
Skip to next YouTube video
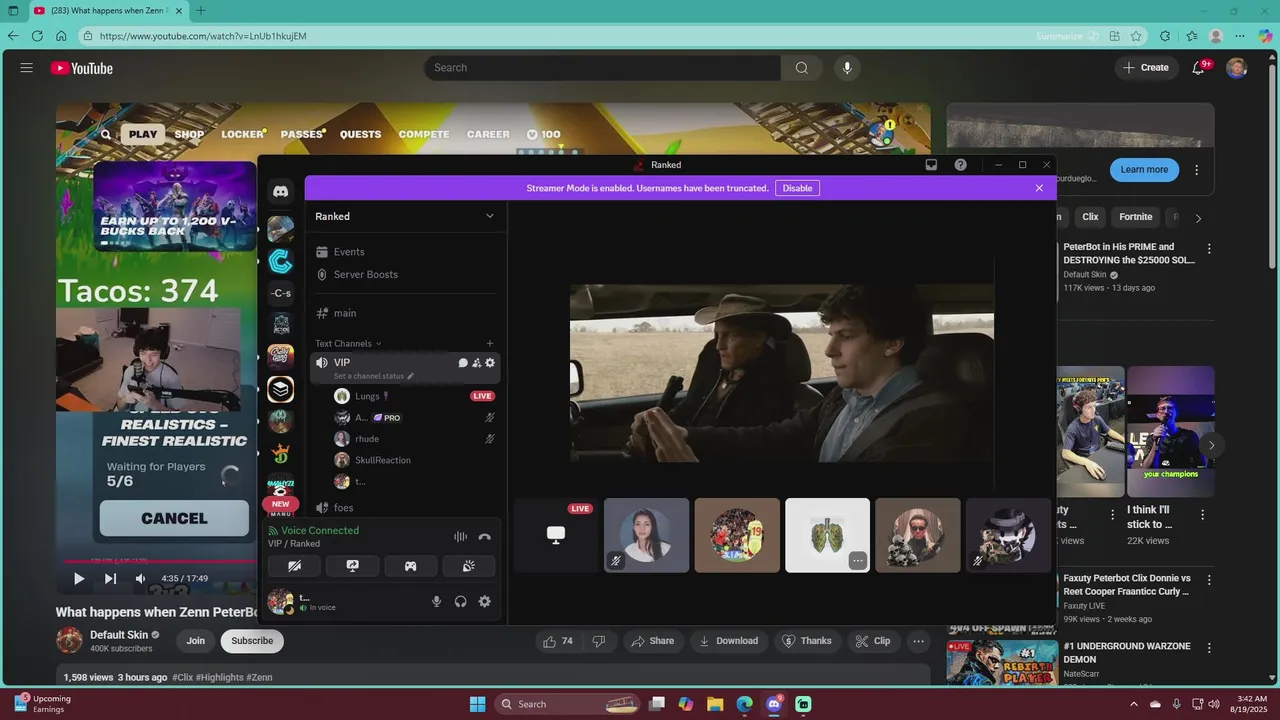tap(110, 578)
